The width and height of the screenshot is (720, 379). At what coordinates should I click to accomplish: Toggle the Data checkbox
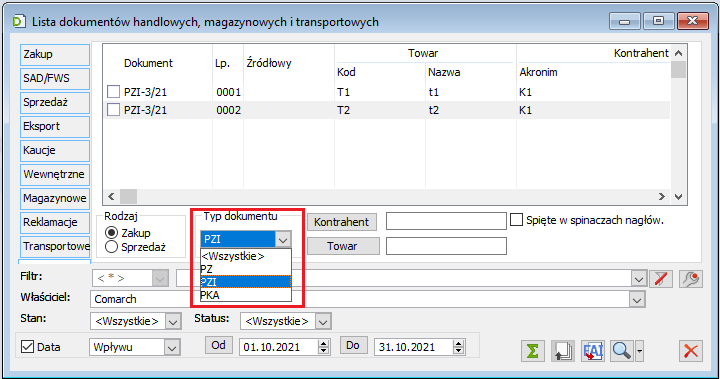tap(28, 347)
